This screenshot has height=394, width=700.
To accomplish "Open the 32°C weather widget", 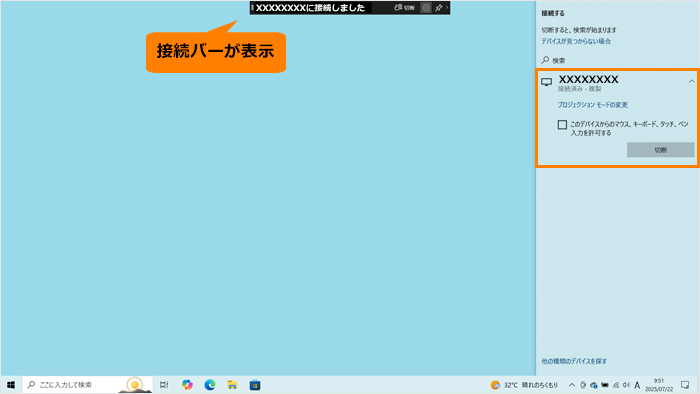I will [524, 385].
